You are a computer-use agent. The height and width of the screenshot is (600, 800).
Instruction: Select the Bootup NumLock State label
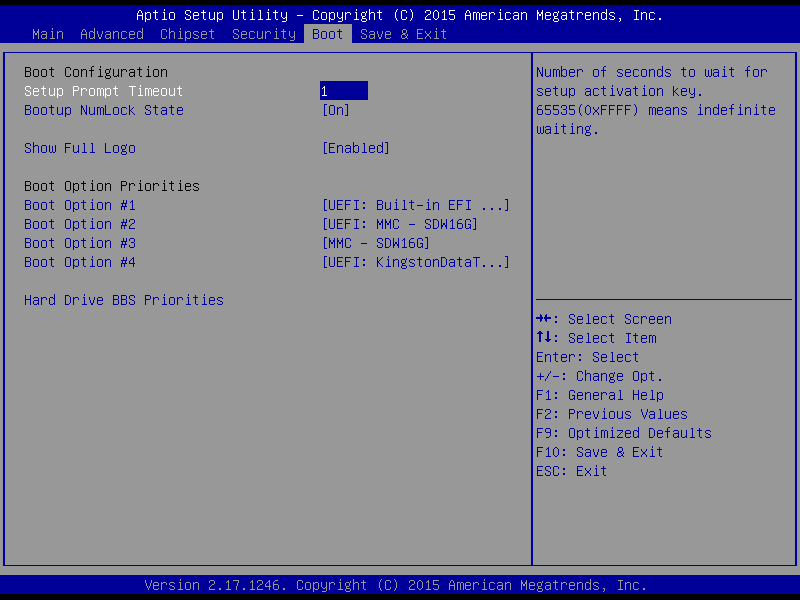[x=104, y=110]
